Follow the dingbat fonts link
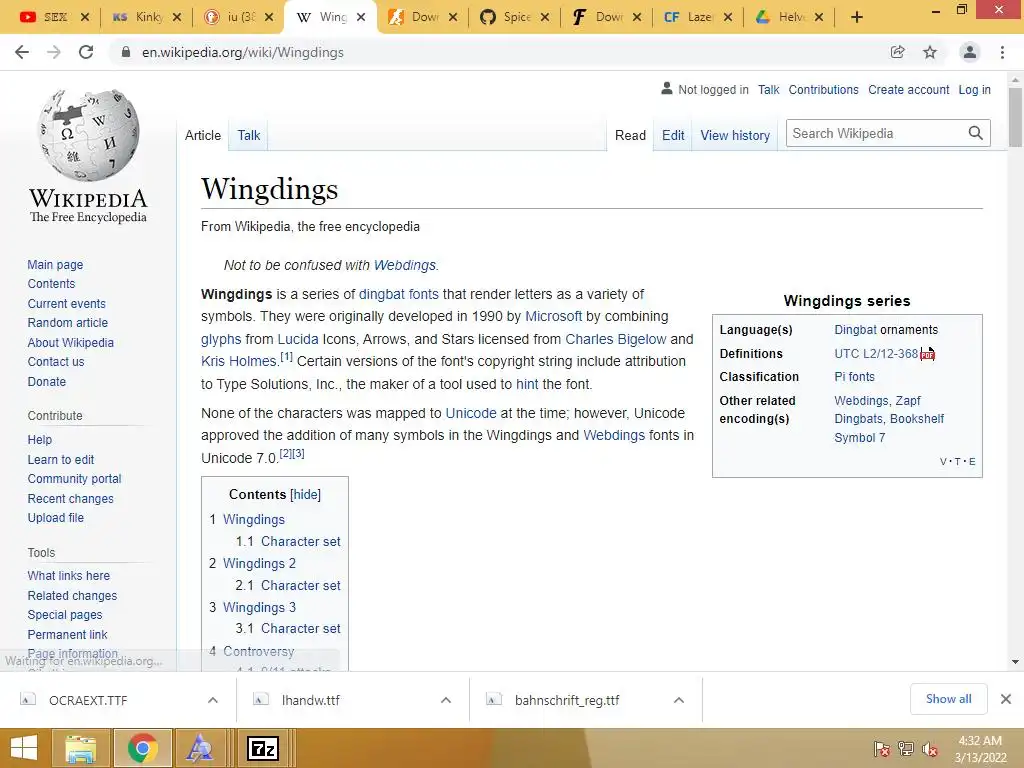 [x=398, y=294]
